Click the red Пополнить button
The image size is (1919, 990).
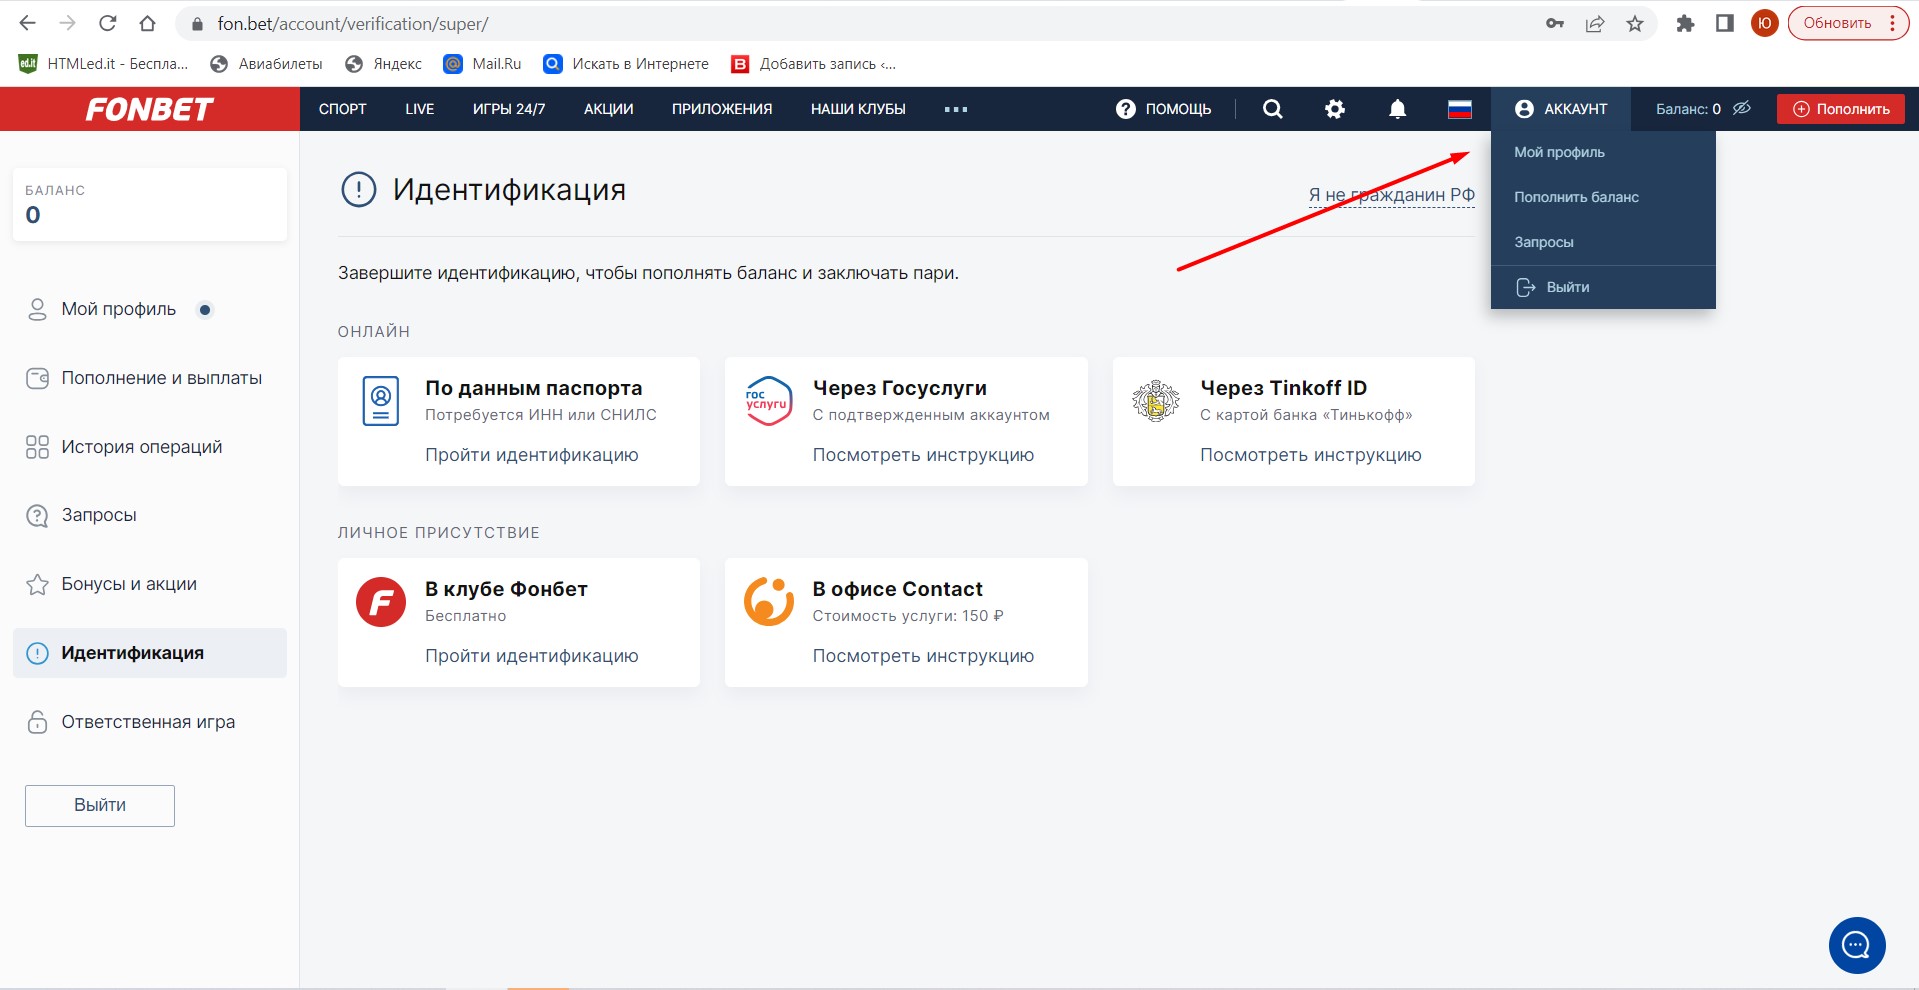(1840, 109)
